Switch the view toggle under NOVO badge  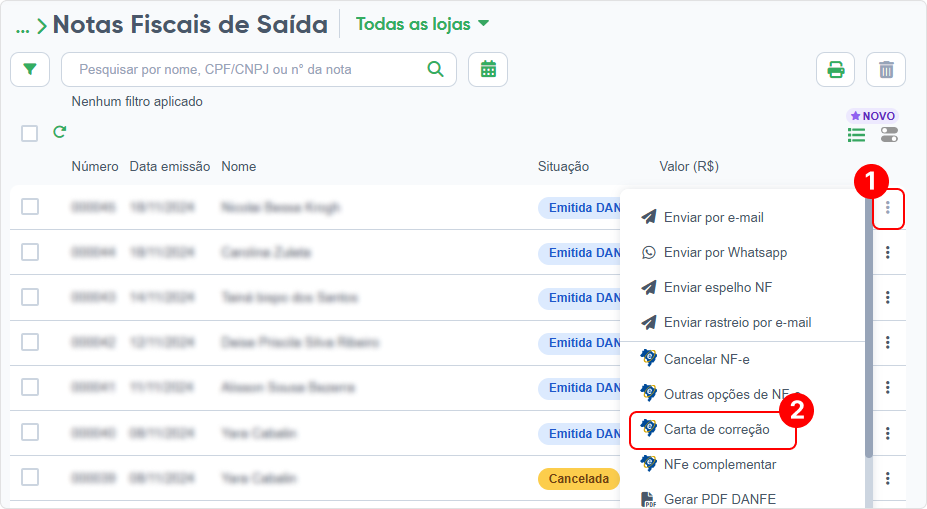pos(889,135)
